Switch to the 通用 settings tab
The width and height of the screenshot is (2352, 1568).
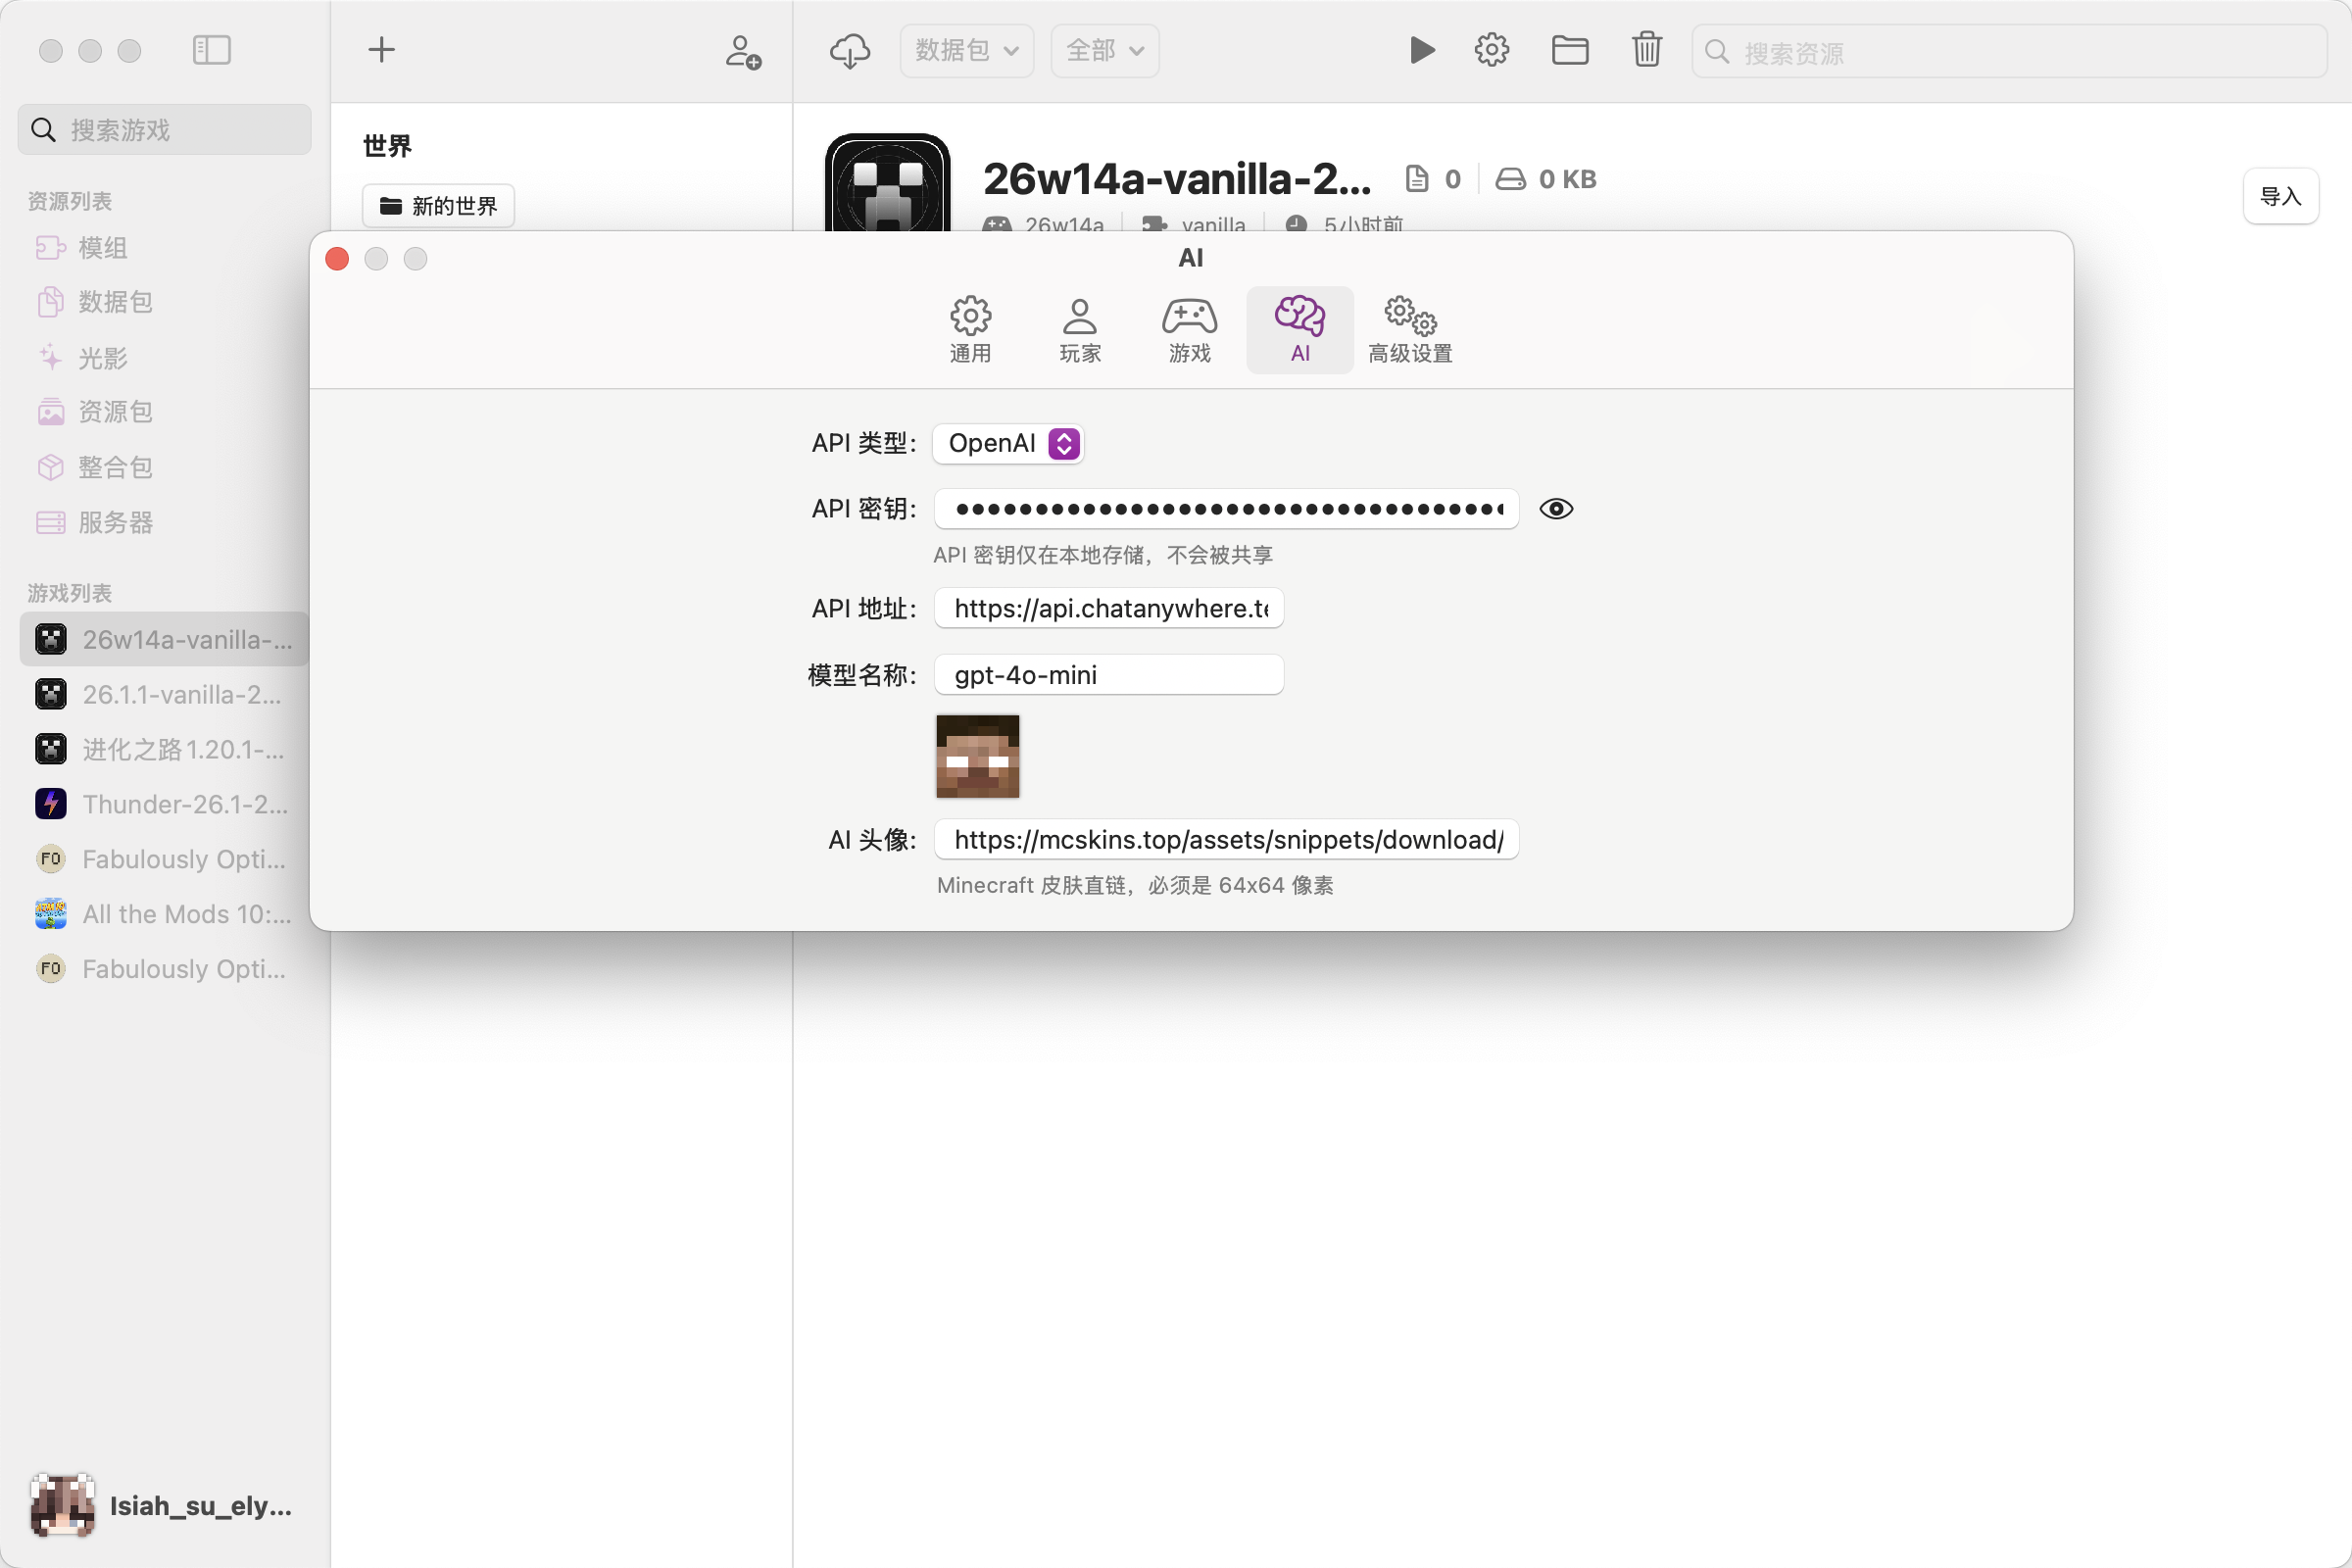[969, 329]
